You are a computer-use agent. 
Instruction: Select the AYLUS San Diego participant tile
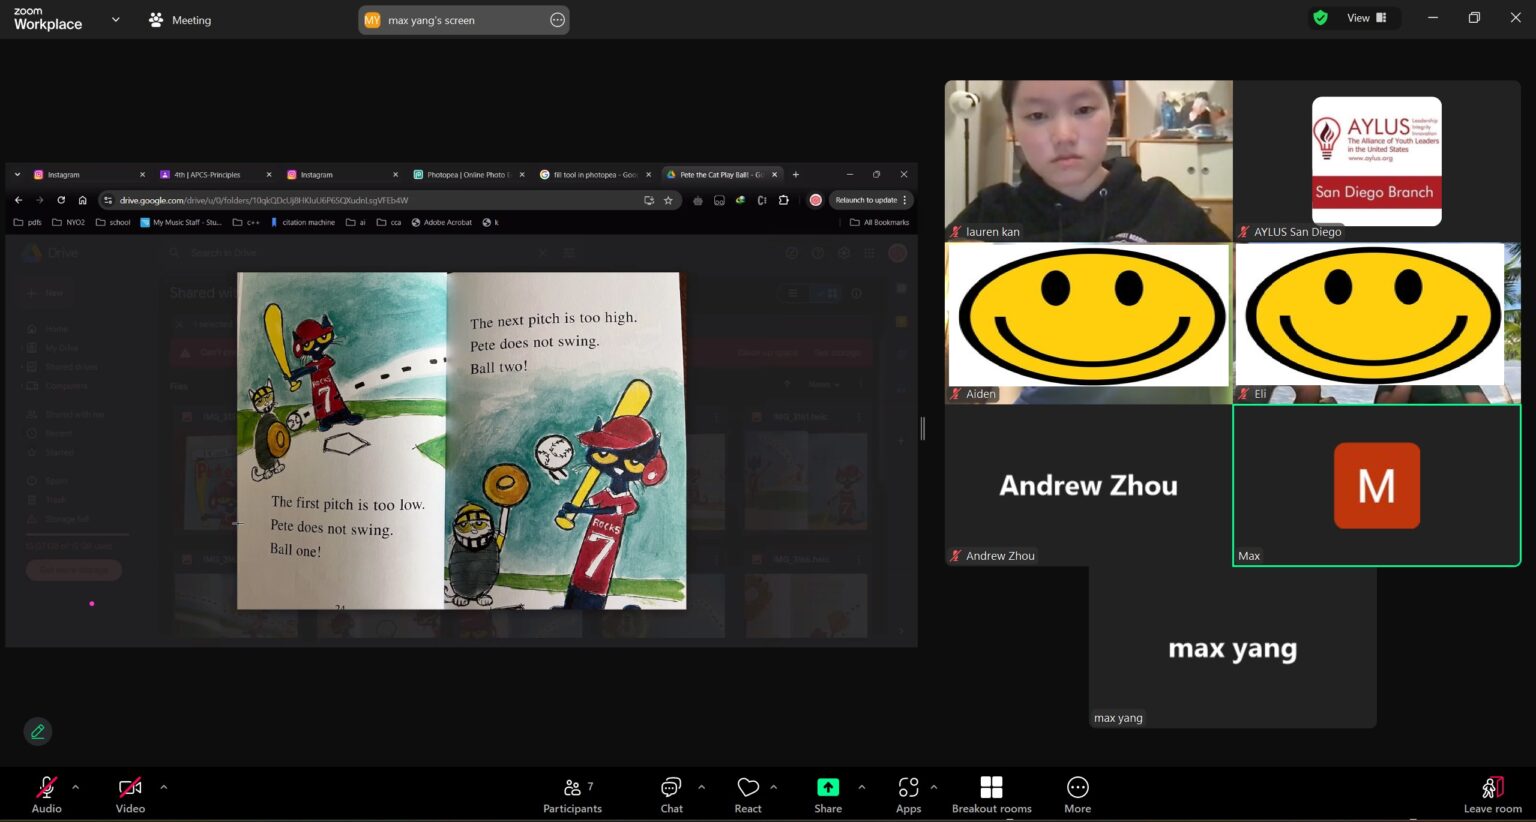[x=1377, y=161]
